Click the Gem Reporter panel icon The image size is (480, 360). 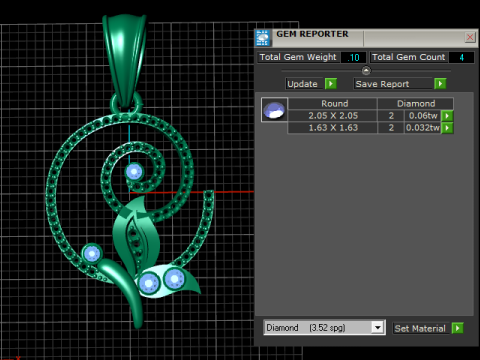(262, 38)
